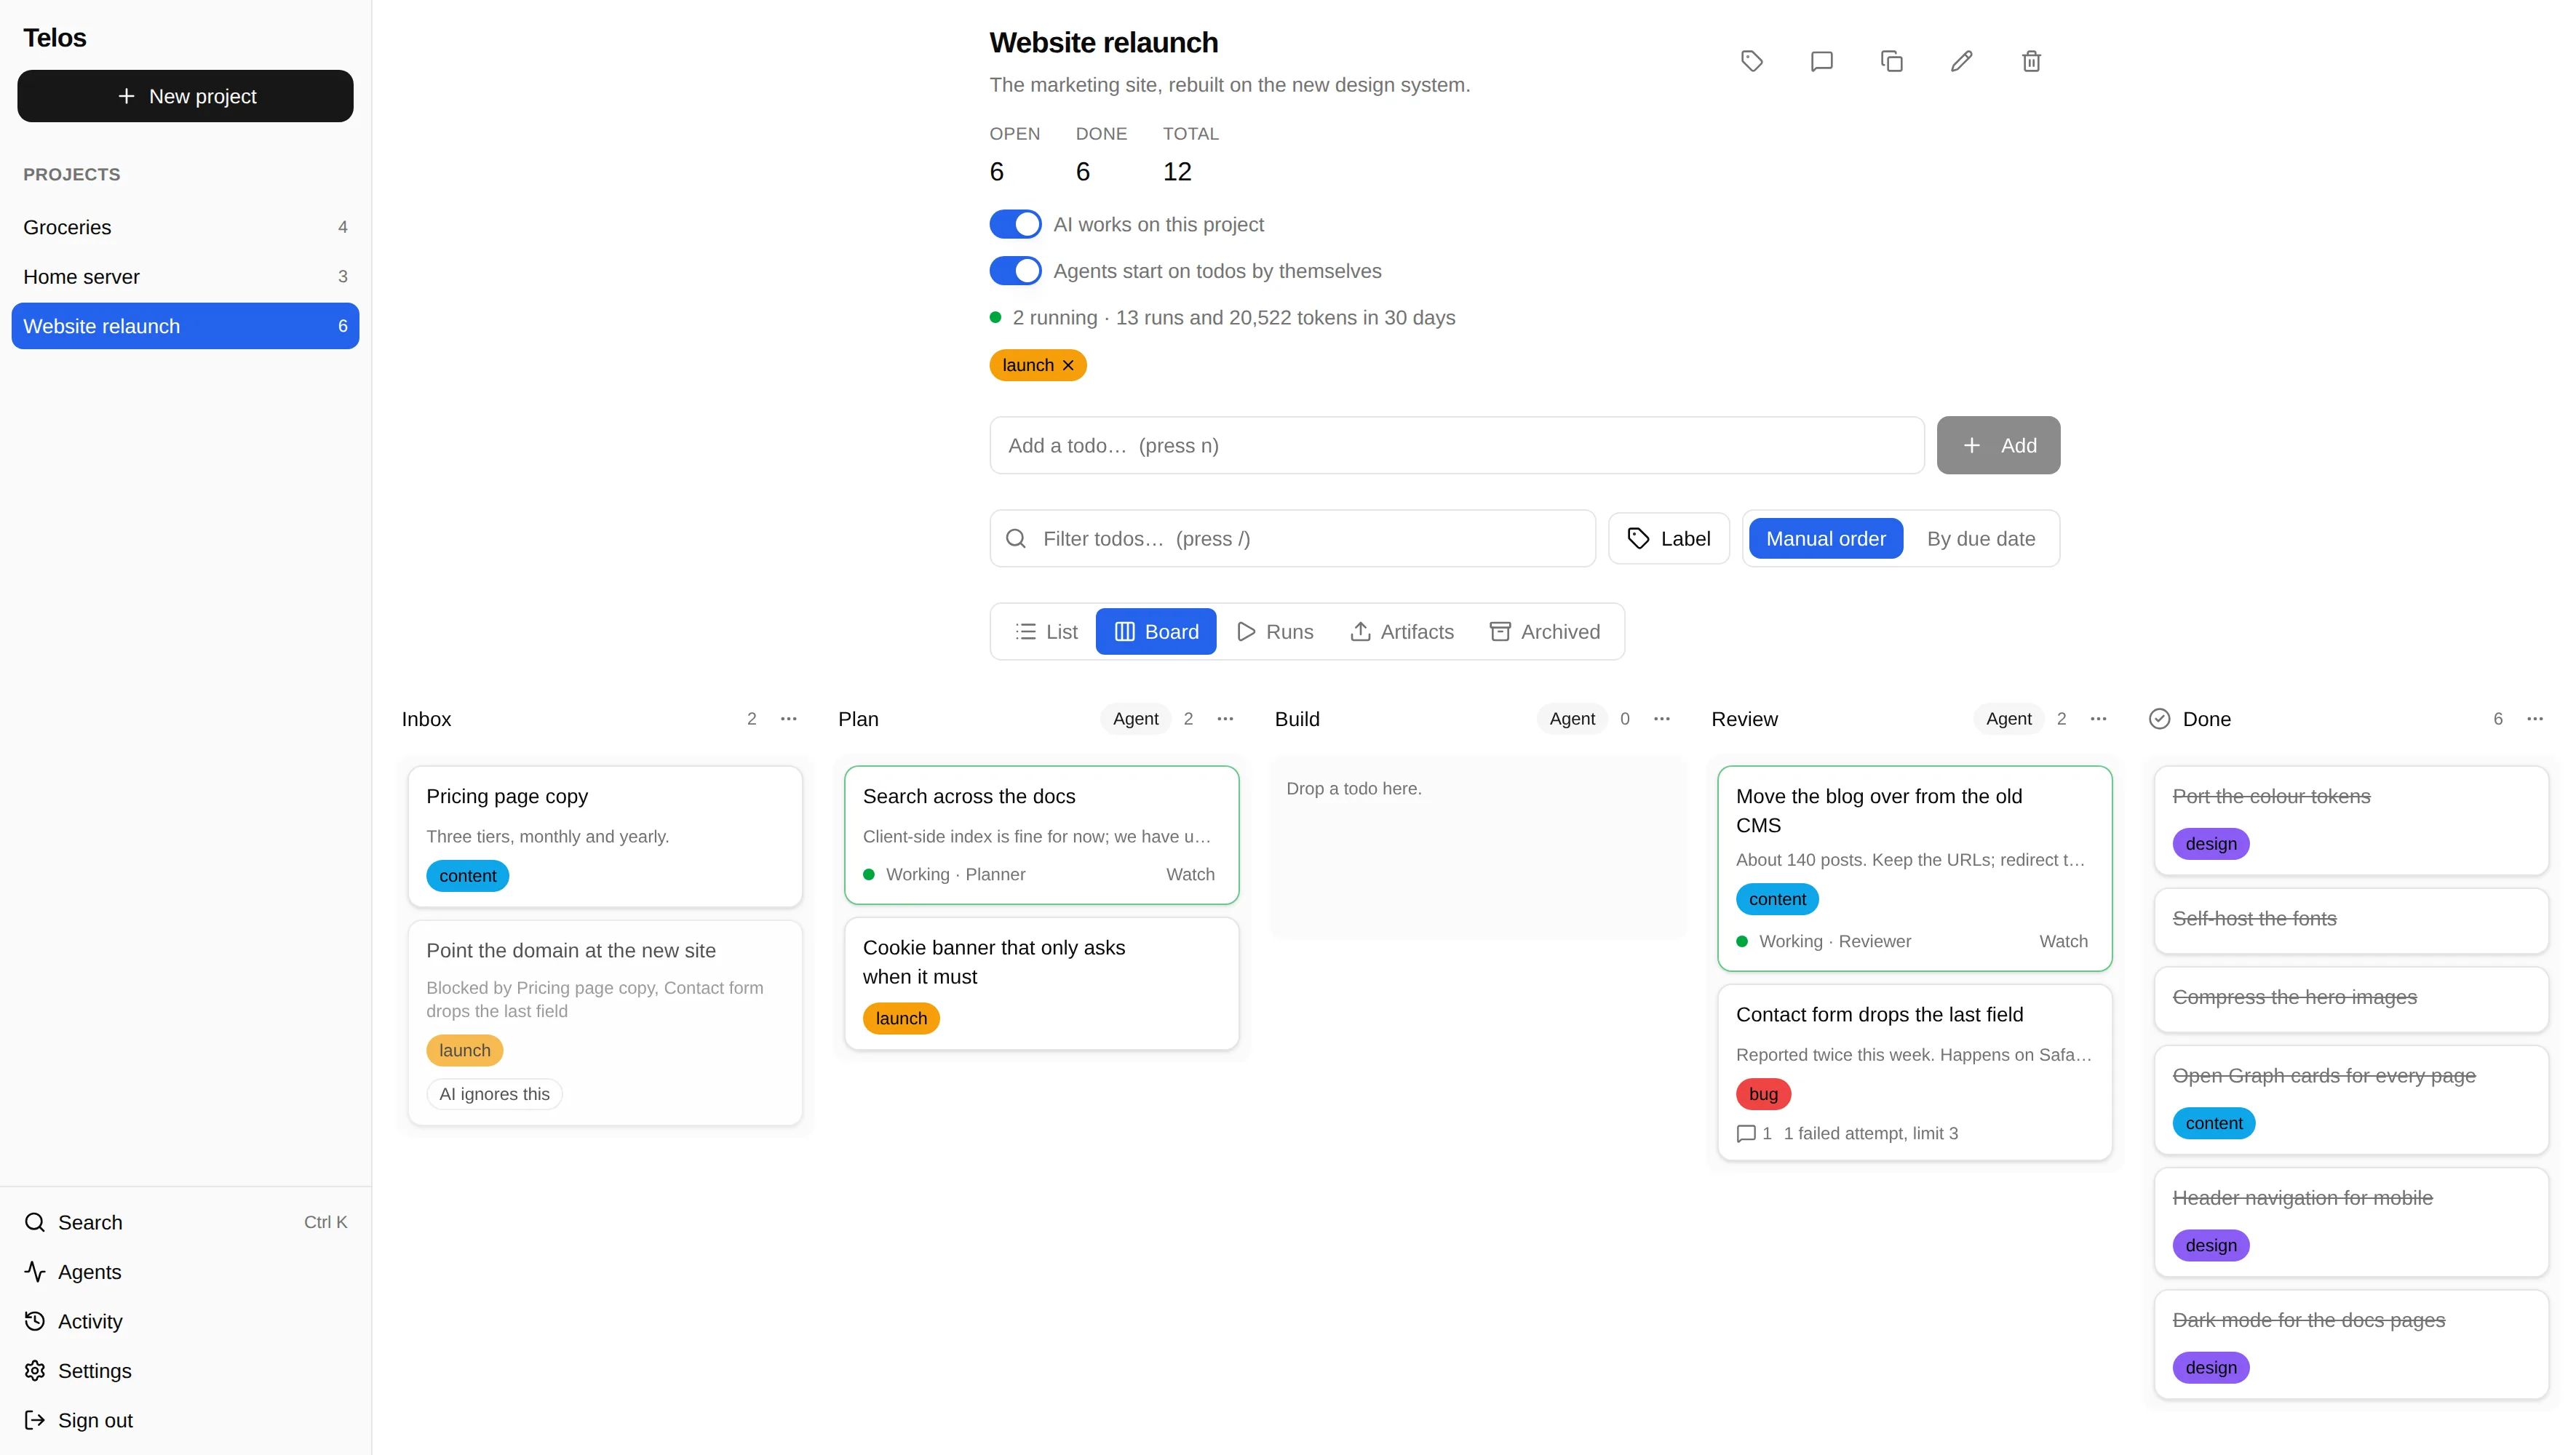Open the Archived tab

[x=1545, y=631]
